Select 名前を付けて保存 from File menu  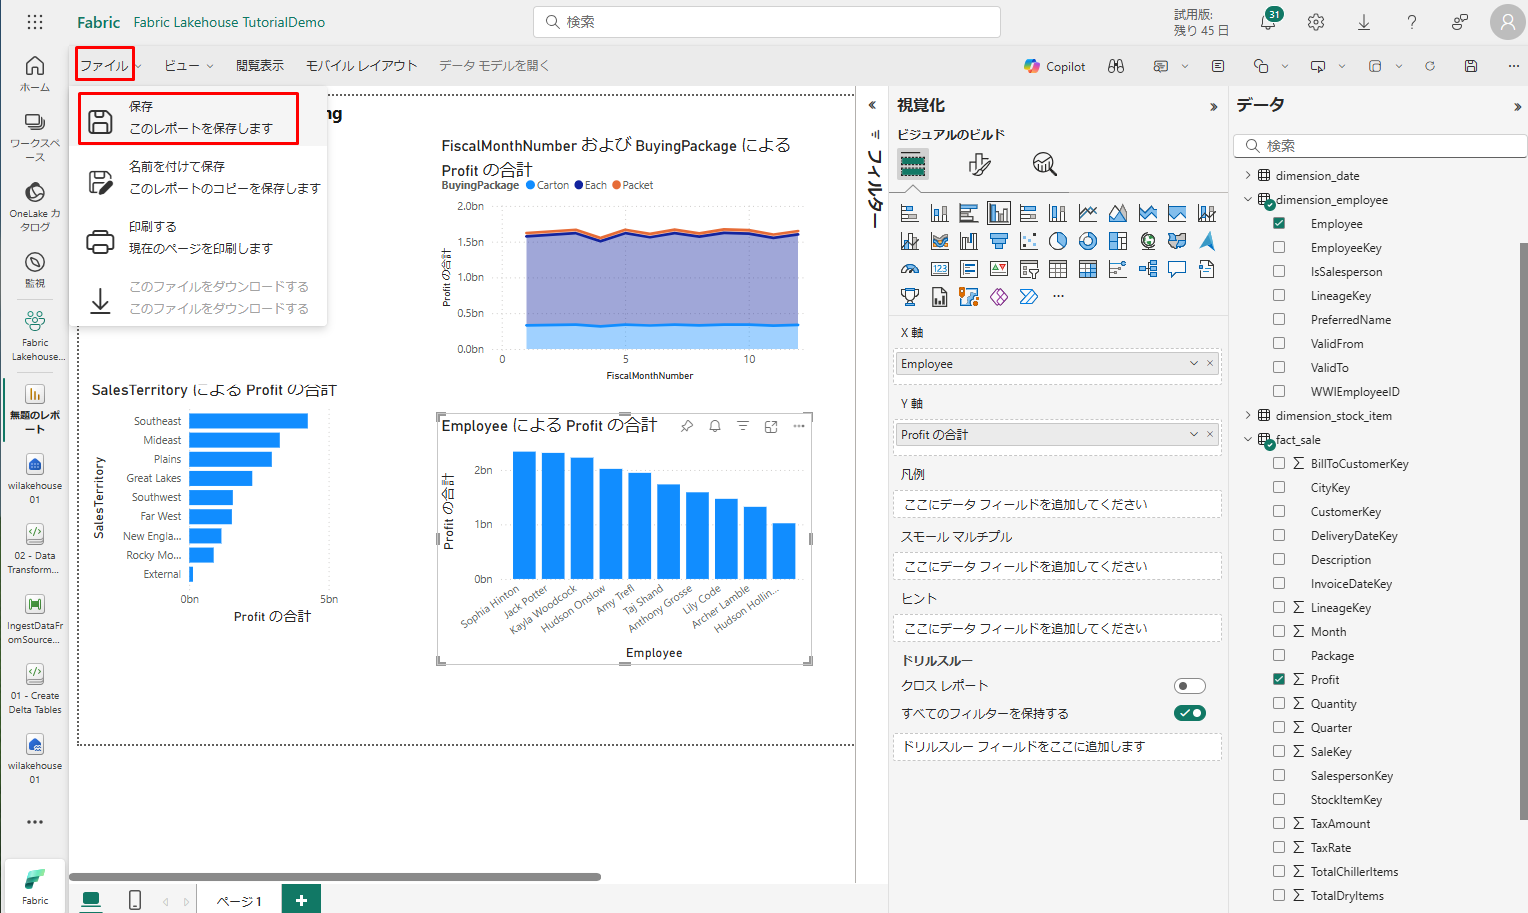coord(201,177)
